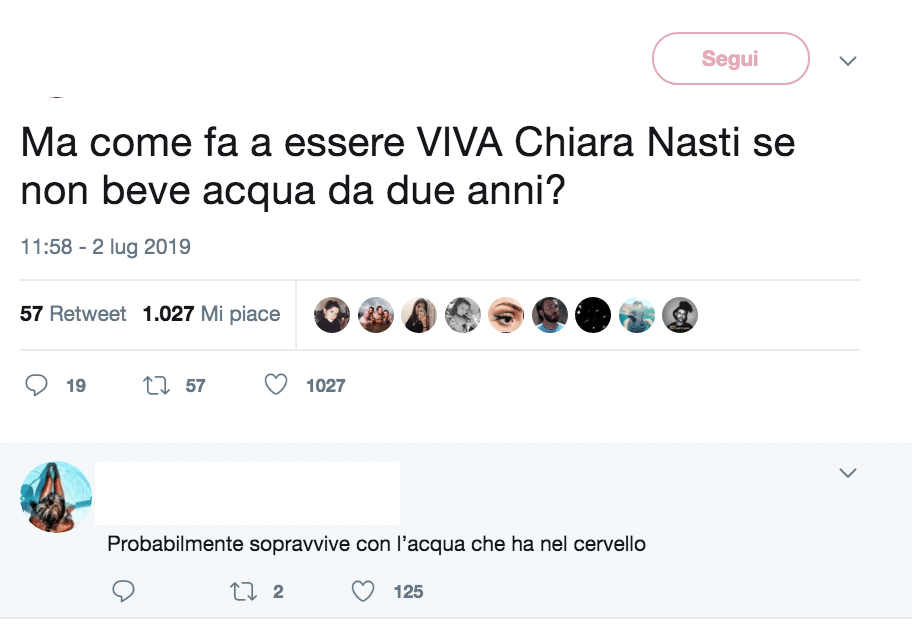
Task: Click the Segui follow button
Action: (730, 59)
